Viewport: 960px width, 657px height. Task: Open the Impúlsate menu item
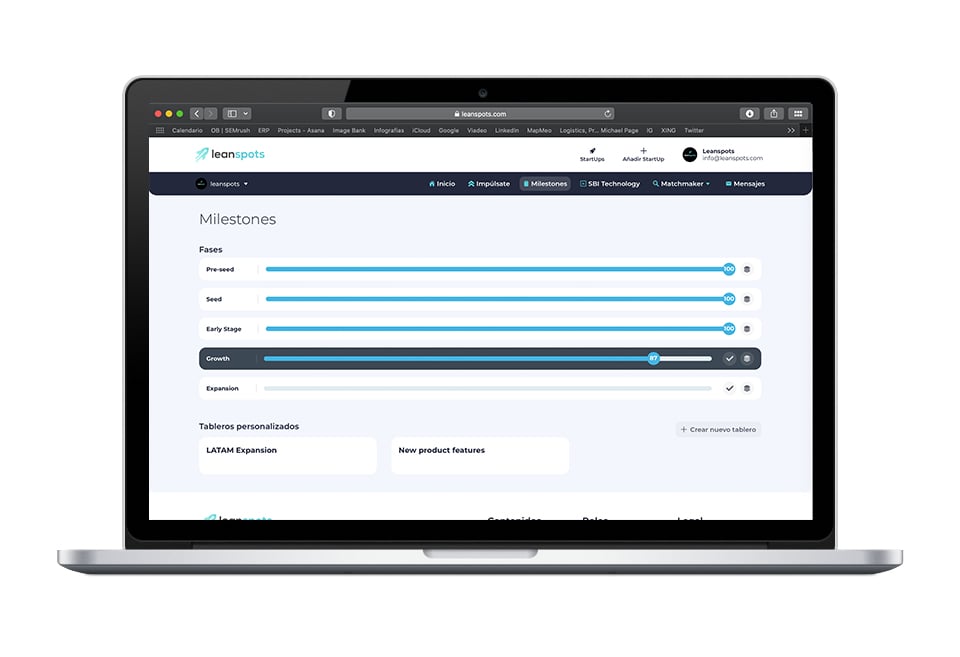pos(489,184)
